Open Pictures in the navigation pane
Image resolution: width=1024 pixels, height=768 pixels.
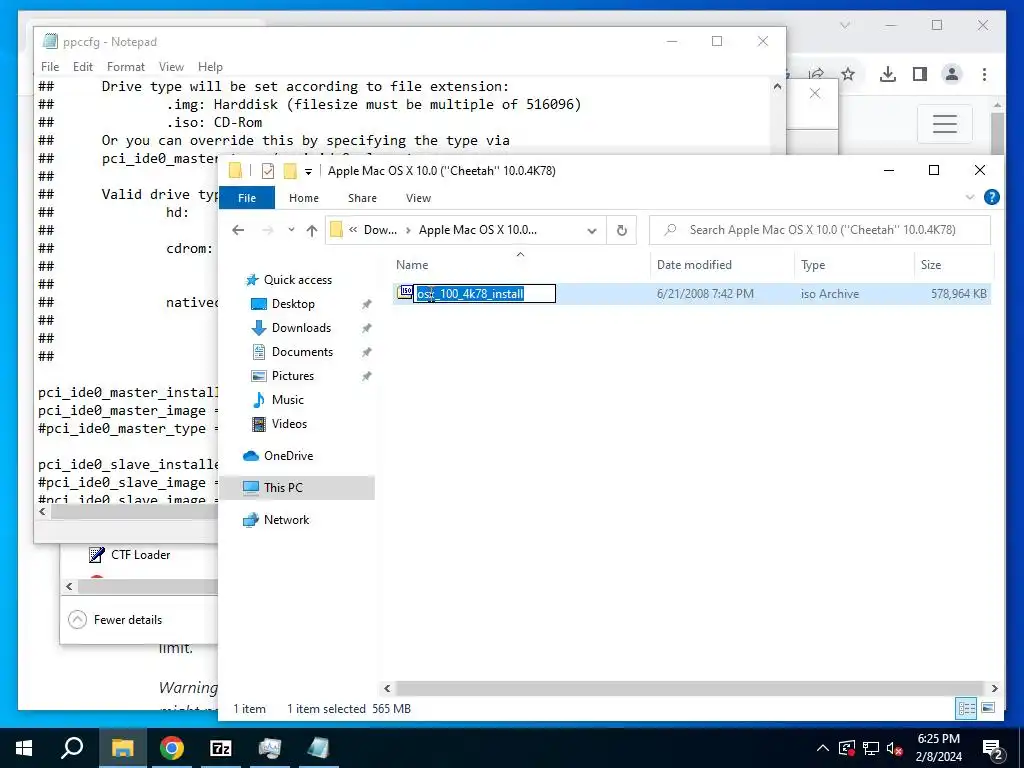[x=293, y=376]
